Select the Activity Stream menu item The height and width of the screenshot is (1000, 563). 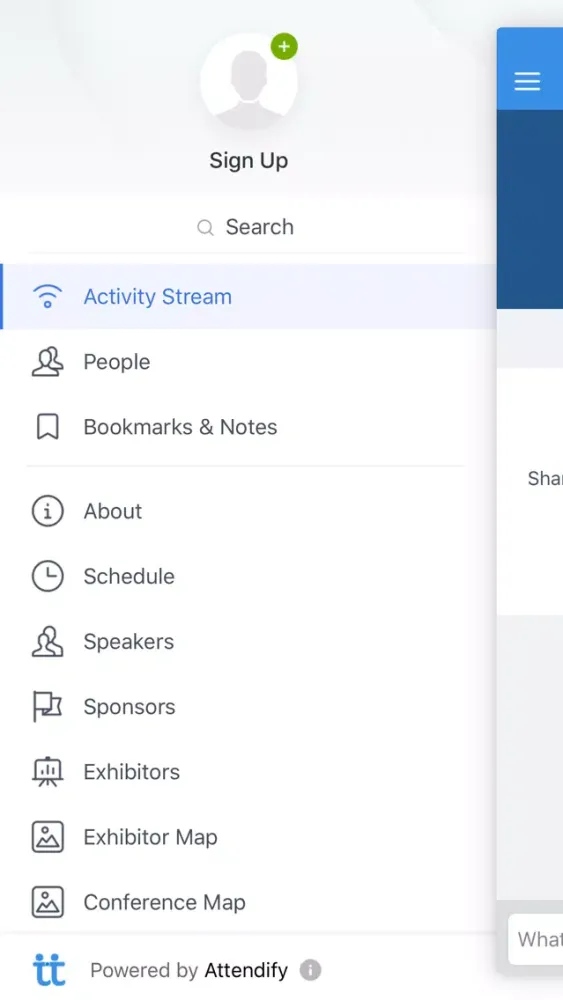coord(249,297)
